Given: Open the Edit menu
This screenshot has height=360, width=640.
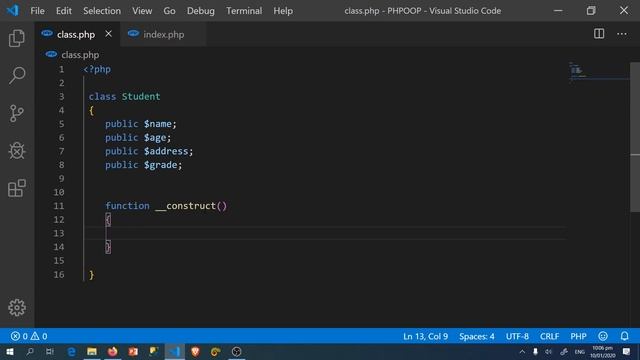Looking at the screenshot, I should point(64,11).
